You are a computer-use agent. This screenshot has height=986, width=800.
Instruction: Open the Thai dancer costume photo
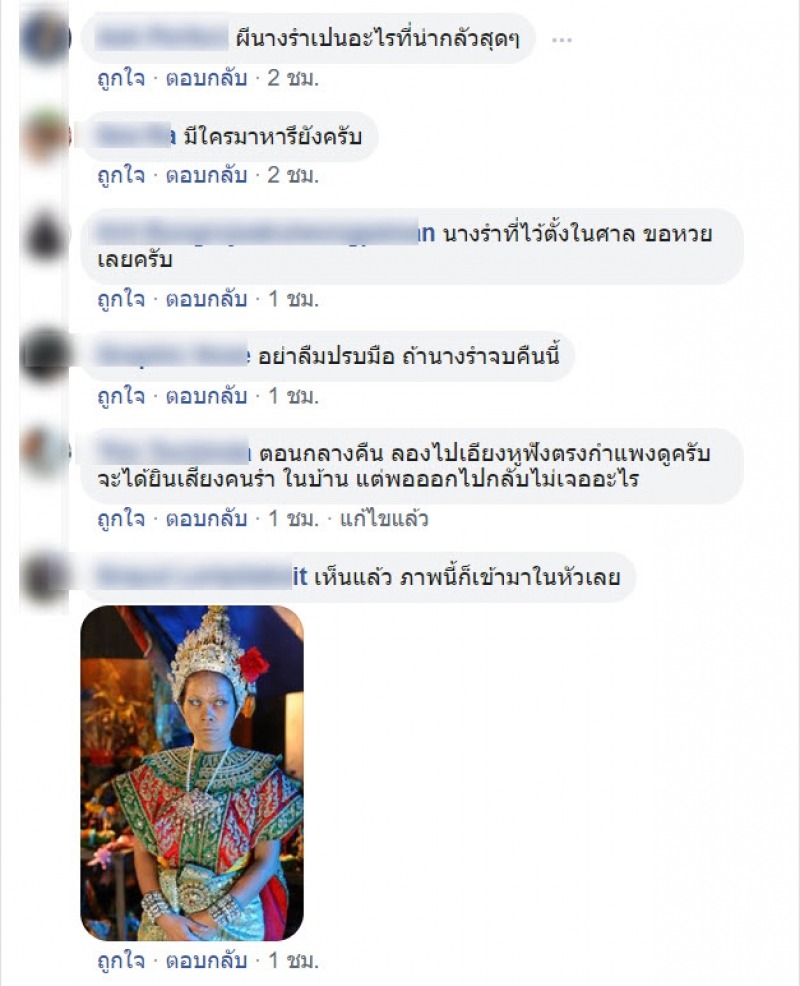pos(192,773)
